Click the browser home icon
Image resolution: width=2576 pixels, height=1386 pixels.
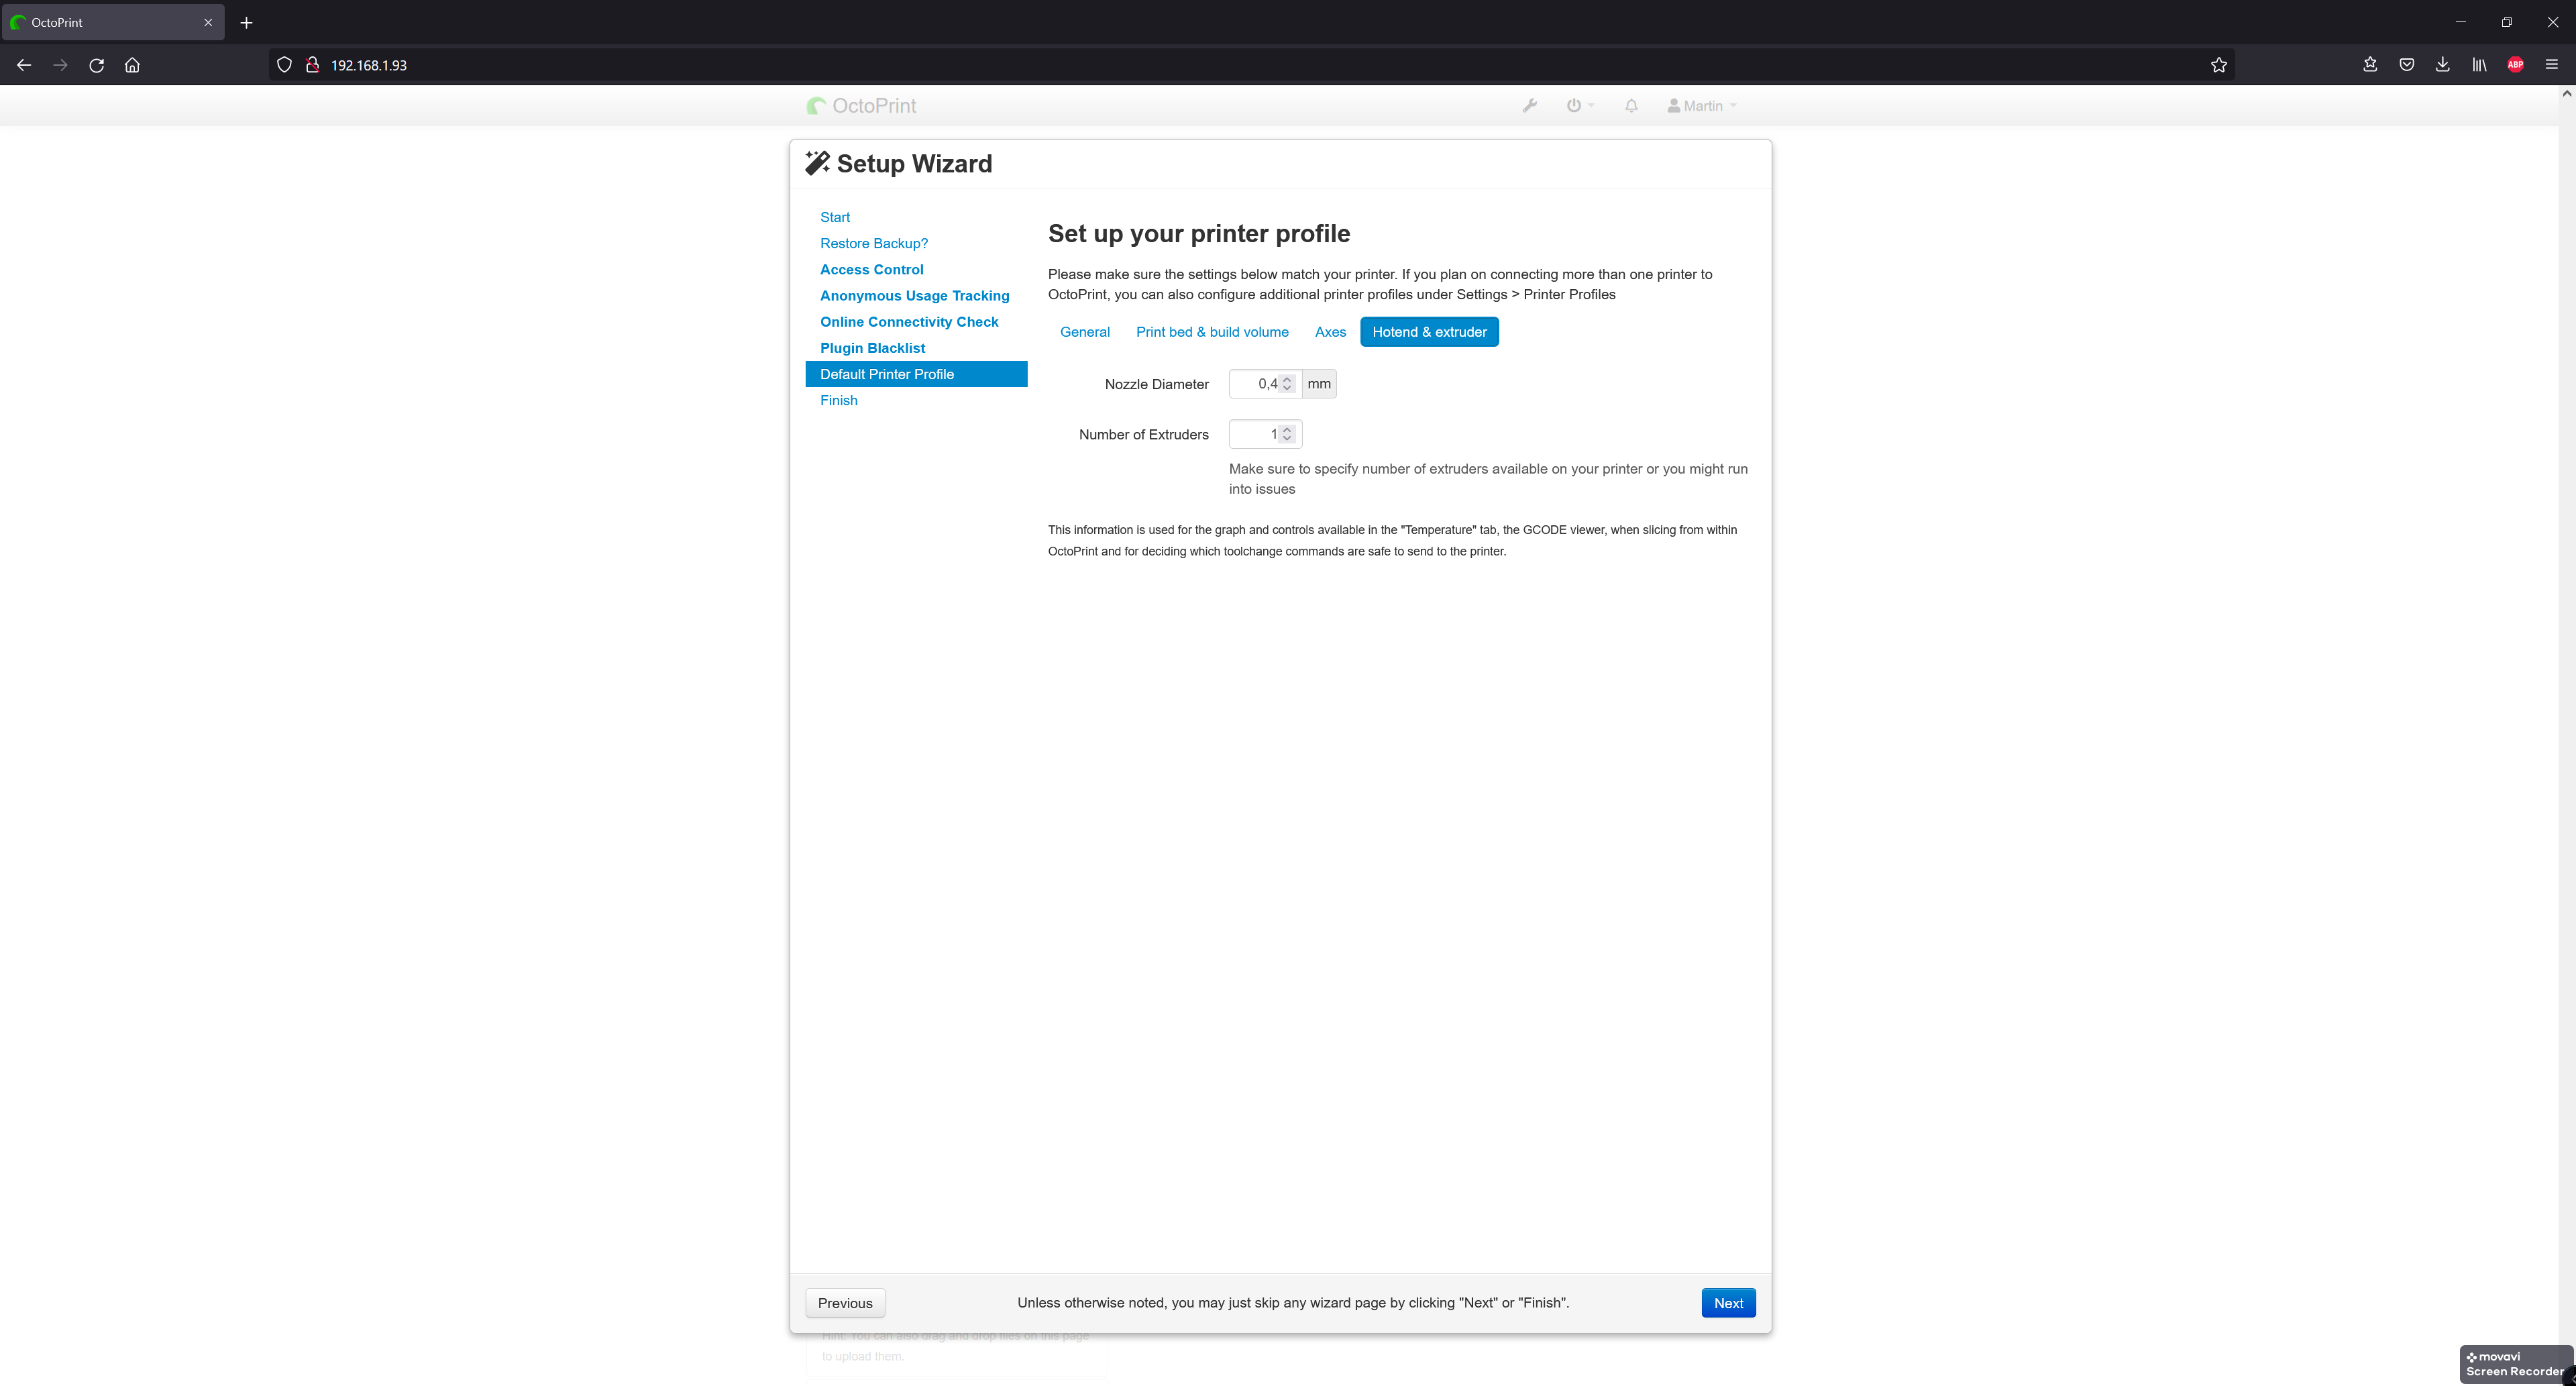(132, 65)
